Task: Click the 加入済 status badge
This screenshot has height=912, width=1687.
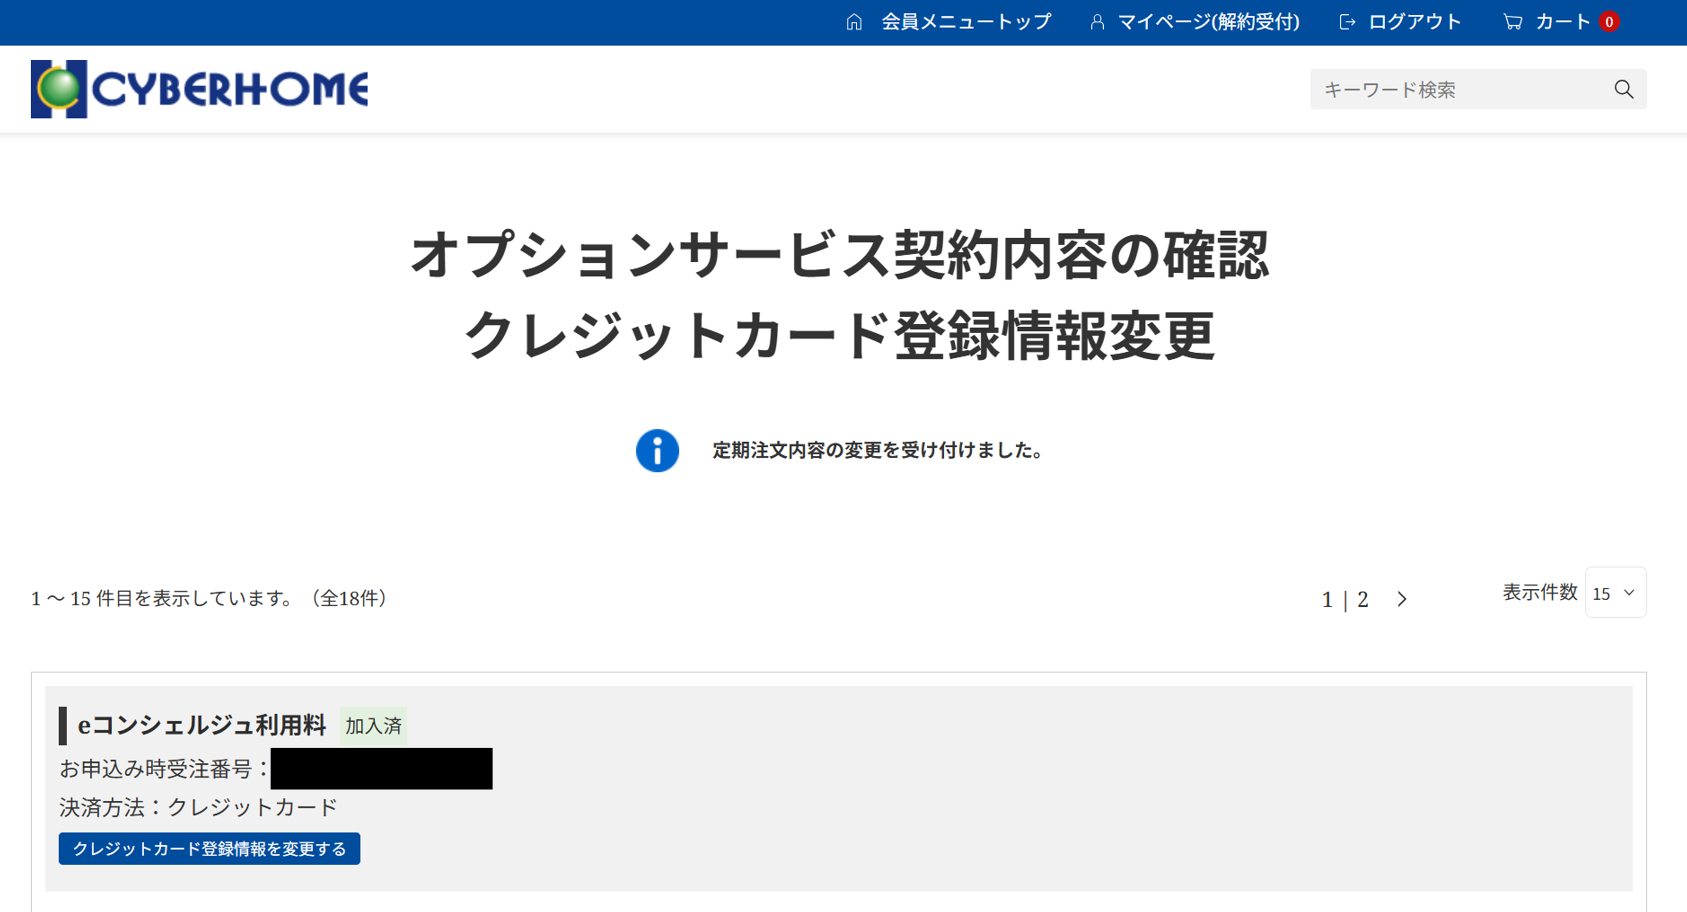Action: click(373, 726)
